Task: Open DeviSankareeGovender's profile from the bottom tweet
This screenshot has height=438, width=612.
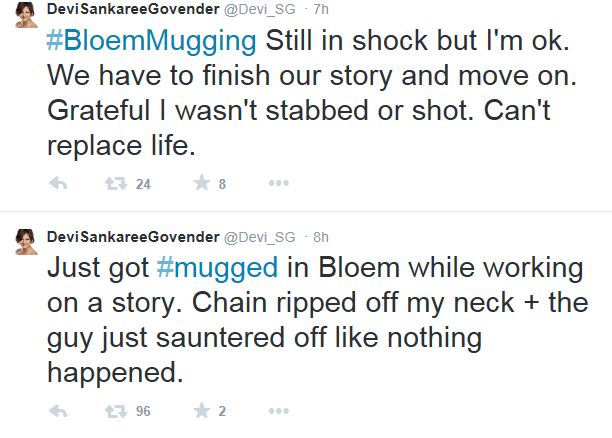Action: click(133, 237)
